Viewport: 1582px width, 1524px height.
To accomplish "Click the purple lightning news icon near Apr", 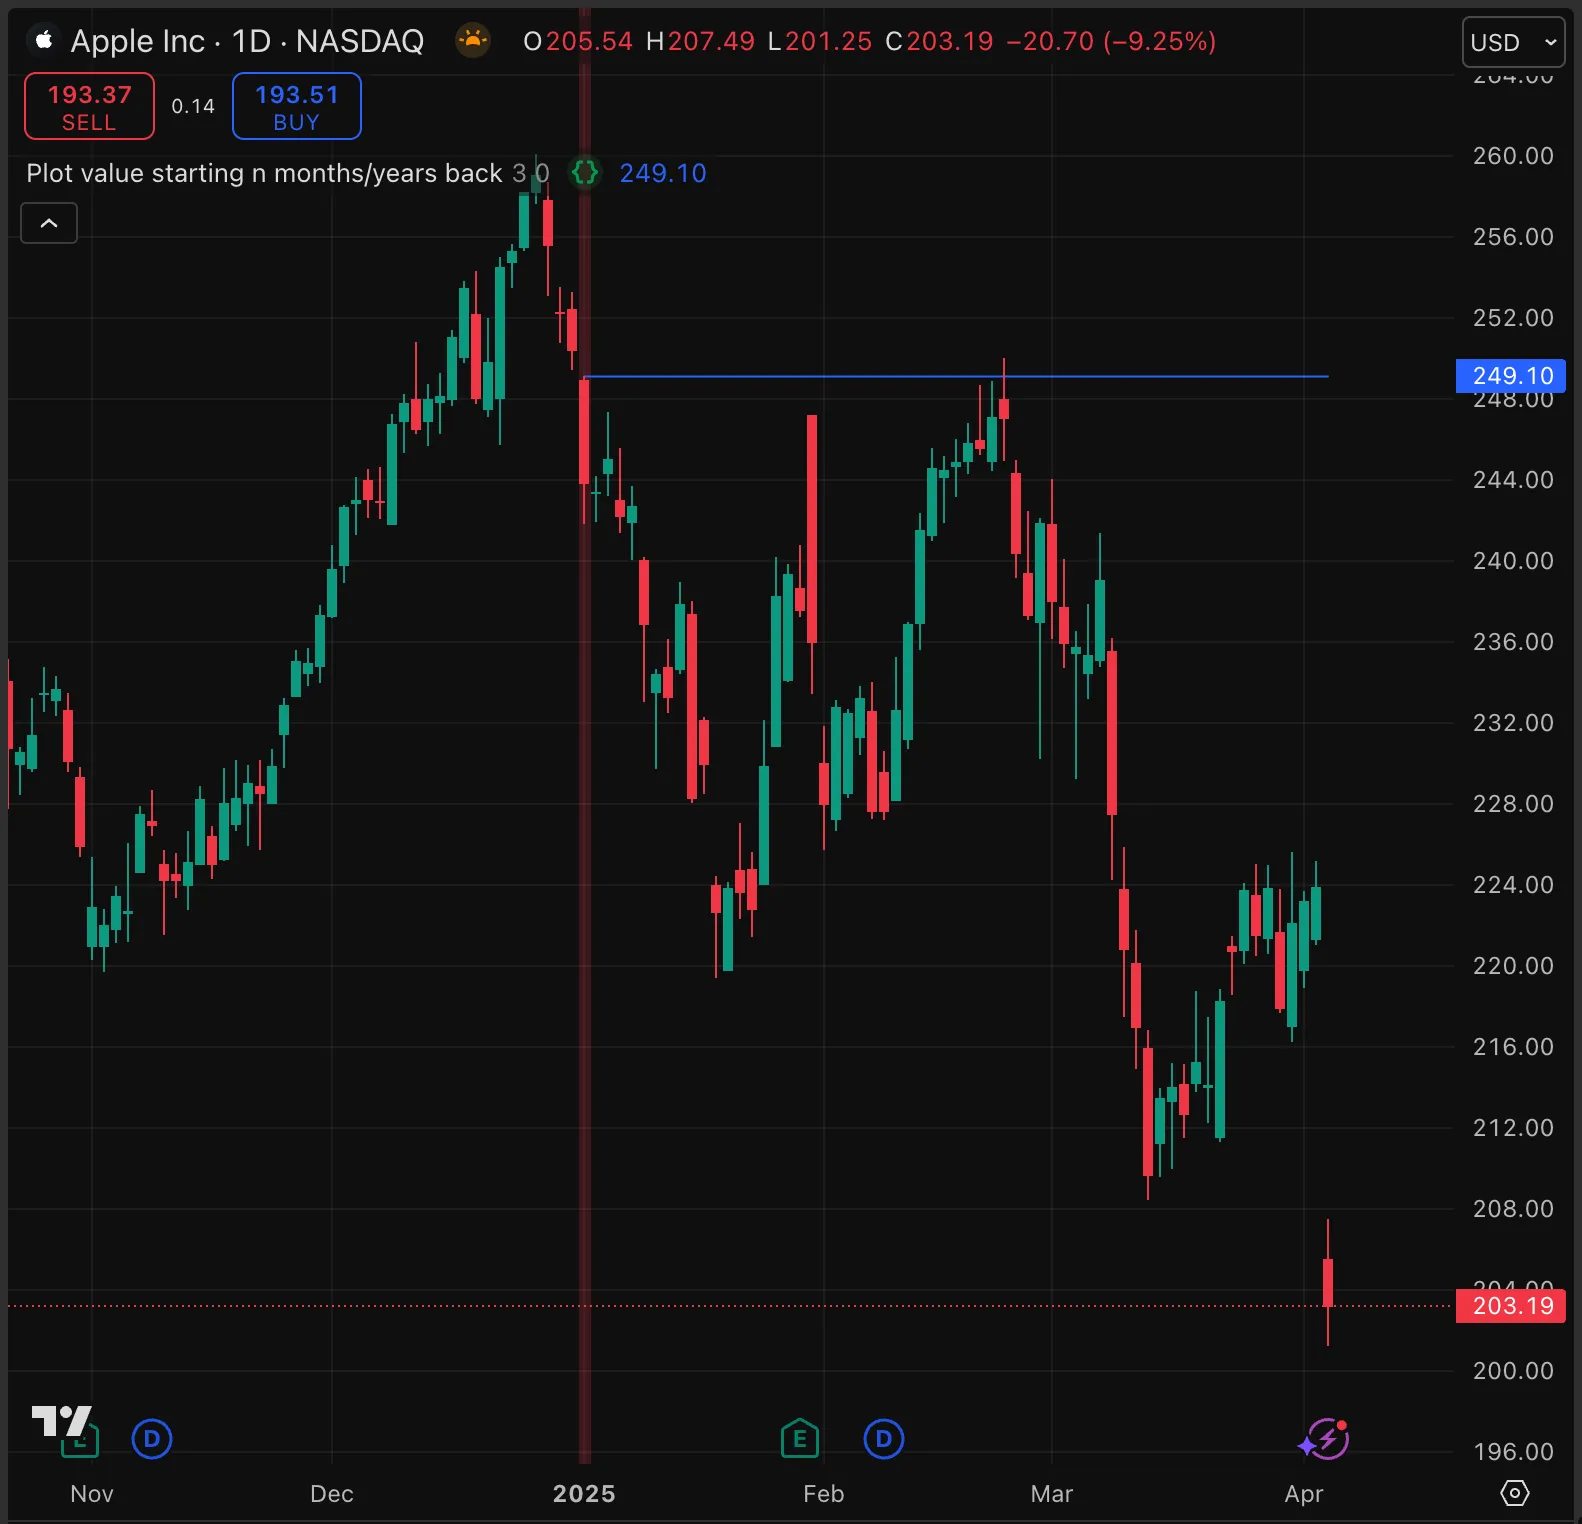I will (x=1324, y=1440).
